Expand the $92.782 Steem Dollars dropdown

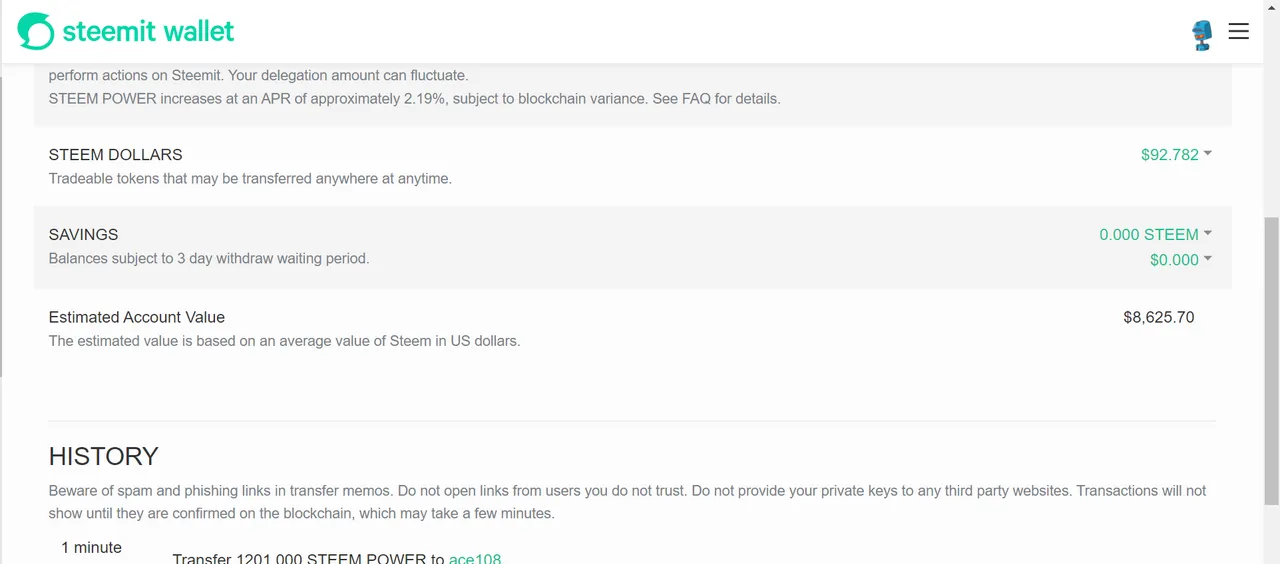[1176, 155]
